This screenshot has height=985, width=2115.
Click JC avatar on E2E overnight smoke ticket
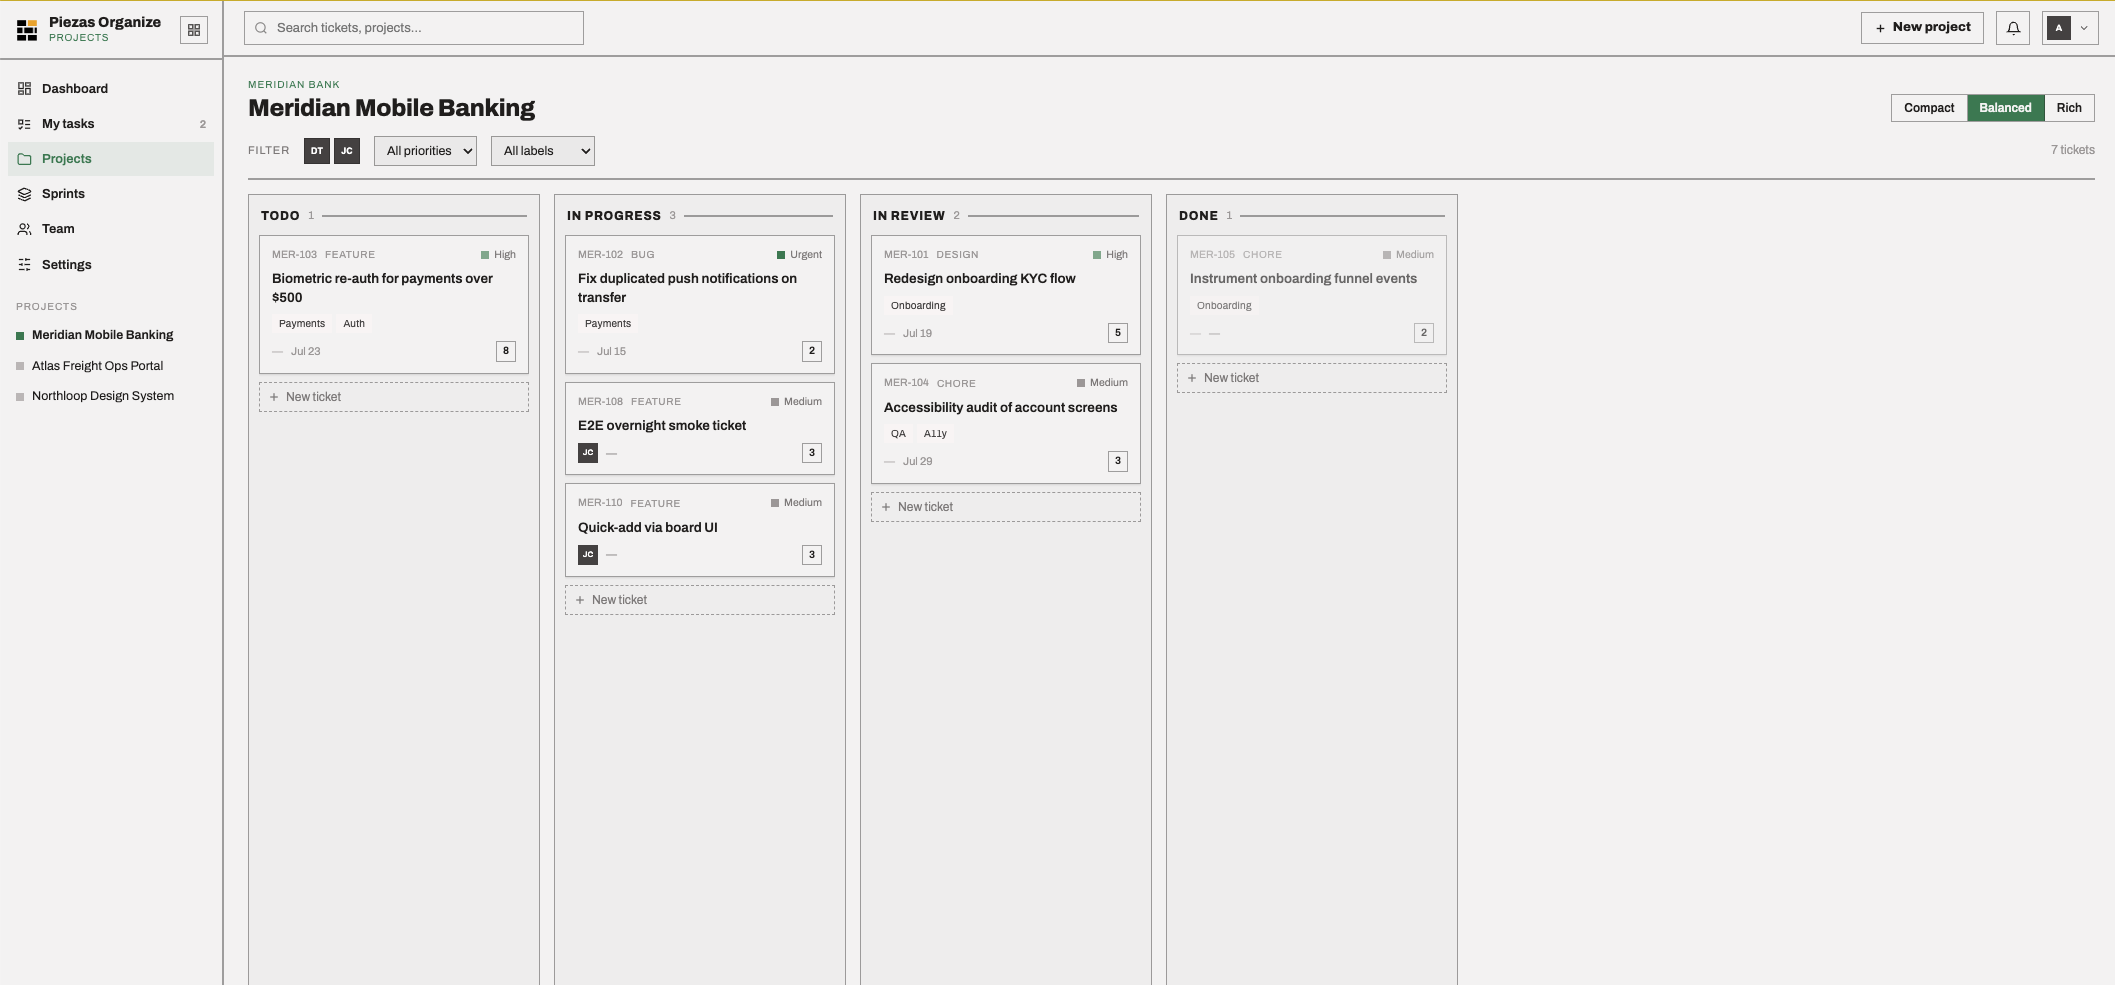coord(588,453)
